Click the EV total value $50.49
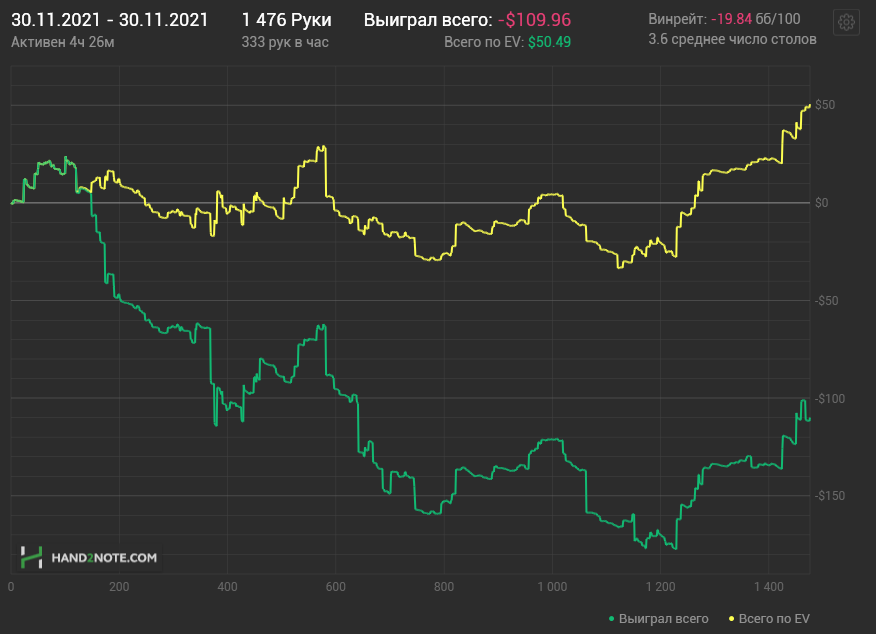Screen dimensions: 876x634 (x=549, y=42)
